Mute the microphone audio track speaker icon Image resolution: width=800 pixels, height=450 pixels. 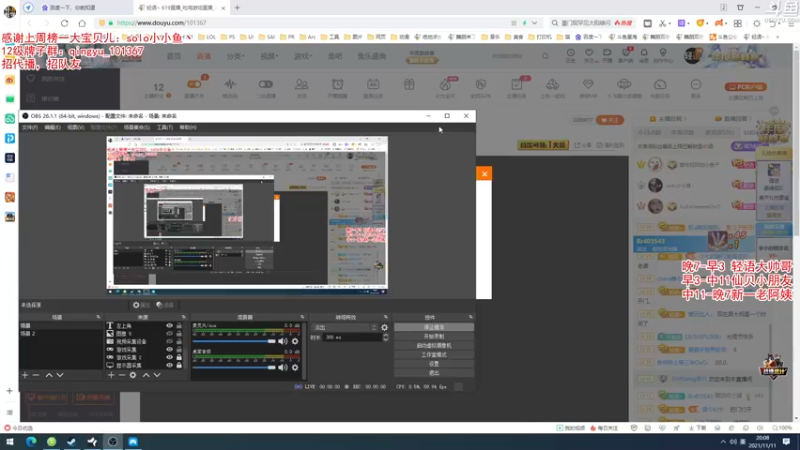coord(283,341)
